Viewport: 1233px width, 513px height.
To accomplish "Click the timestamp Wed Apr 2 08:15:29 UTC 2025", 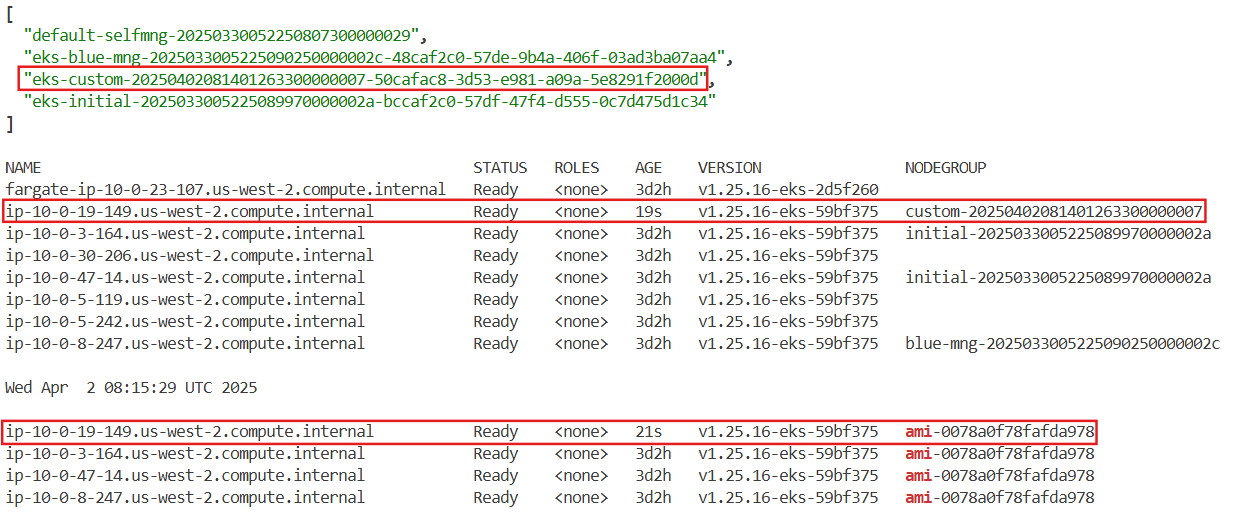I will 131,388.
